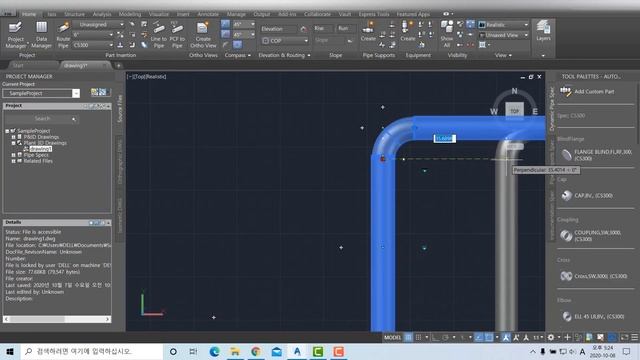Open the Project Manager tool

[x=16, y=35]
